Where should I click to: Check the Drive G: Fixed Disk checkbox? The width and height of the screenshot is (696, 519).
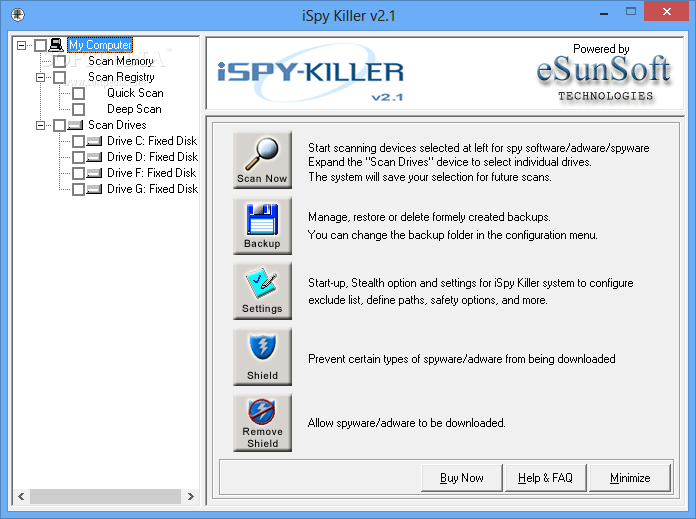79,189
